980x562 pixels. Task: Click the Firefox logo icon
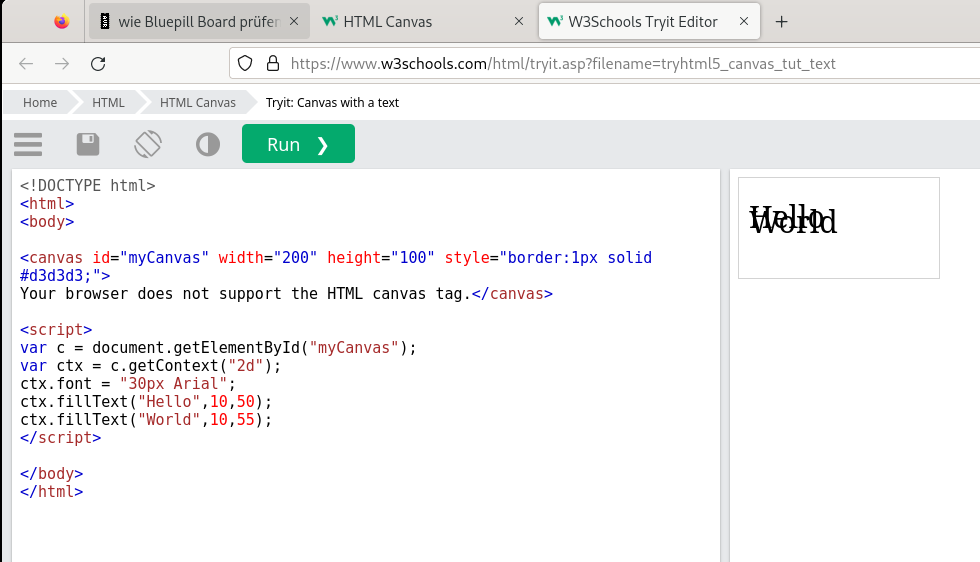click(61, 22)
